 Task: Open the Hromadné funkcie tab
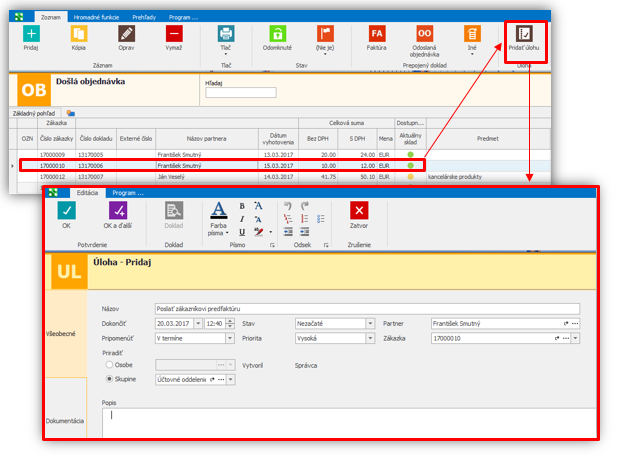[96, 17]
